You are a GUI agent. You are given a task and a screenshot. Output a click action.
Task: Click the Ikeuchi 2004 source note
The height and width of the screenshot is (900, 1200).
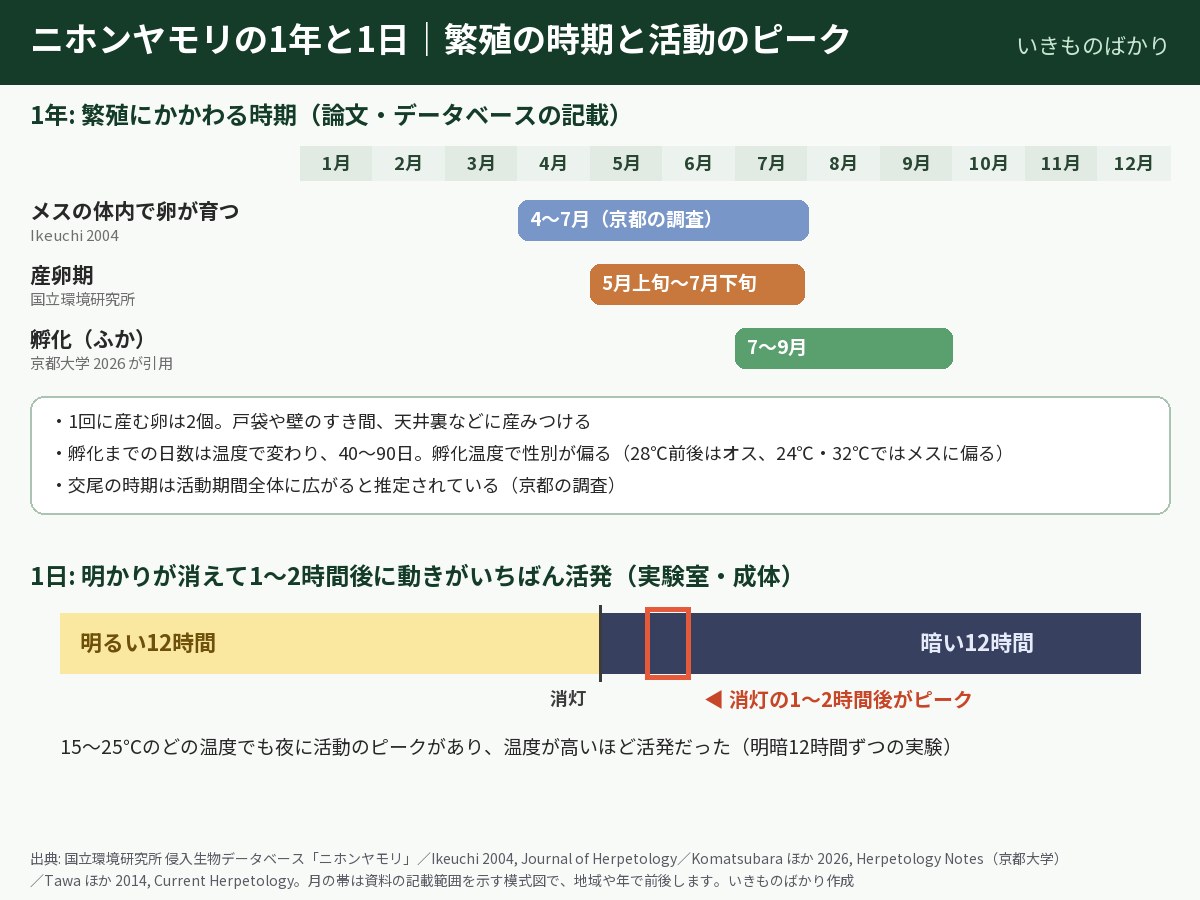click(75, 236)
